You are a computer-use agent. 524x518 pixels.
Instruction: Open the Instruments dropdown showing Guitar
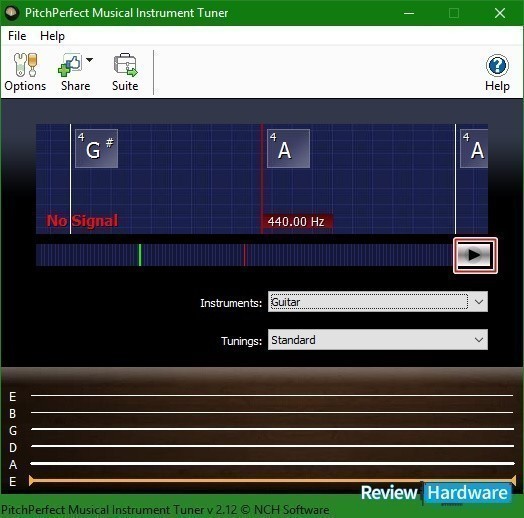click(x=378, y=302)
